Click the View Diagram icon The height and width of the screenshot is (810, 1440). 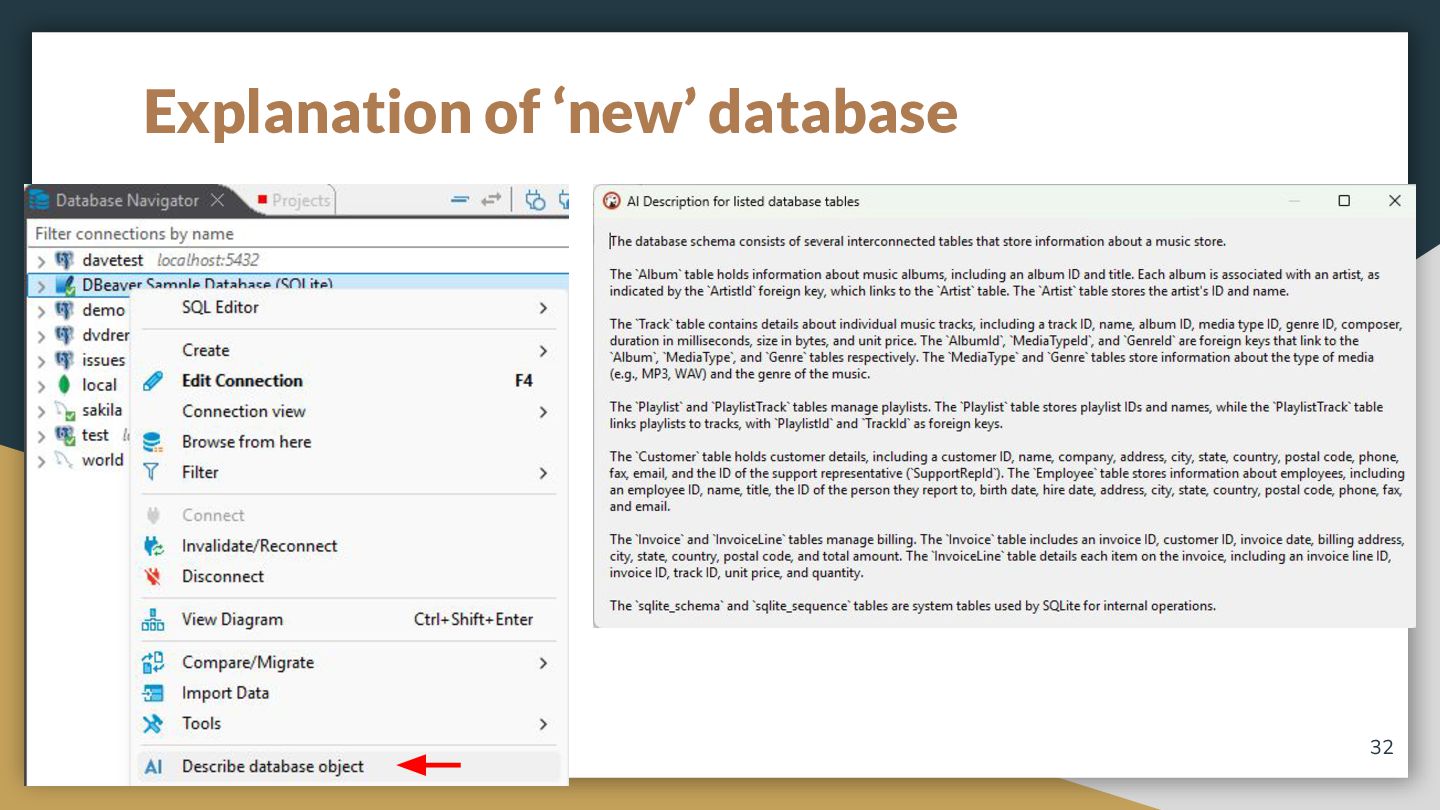click(153, 620)
